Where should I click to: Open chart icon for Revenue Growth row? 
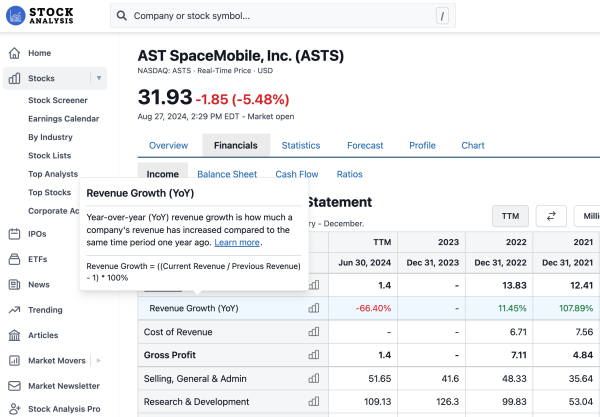click(x=314, y=308)
